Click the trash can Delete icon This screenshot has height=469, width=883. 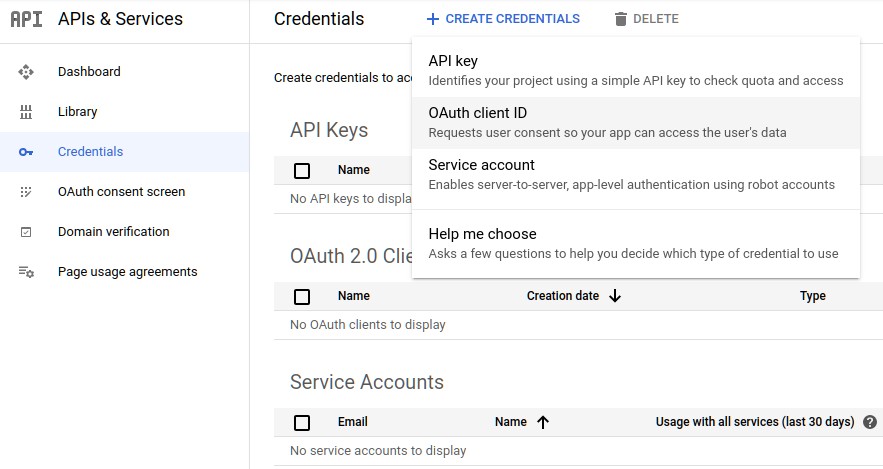pyautogui.click(x=621, y=19)
